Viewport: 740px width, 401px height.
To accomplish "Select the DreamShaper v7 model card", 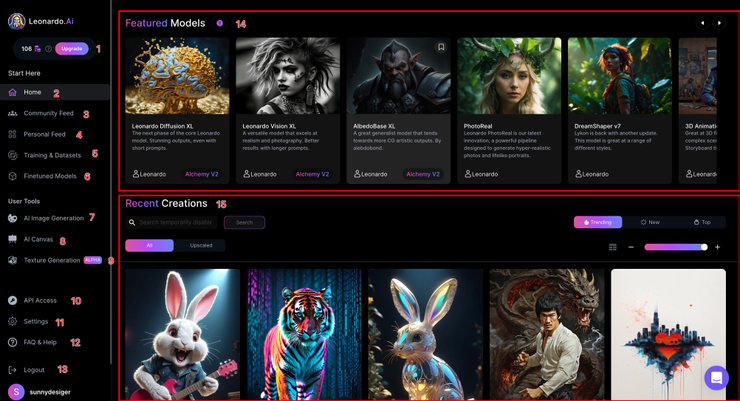I will click(620, 110).
